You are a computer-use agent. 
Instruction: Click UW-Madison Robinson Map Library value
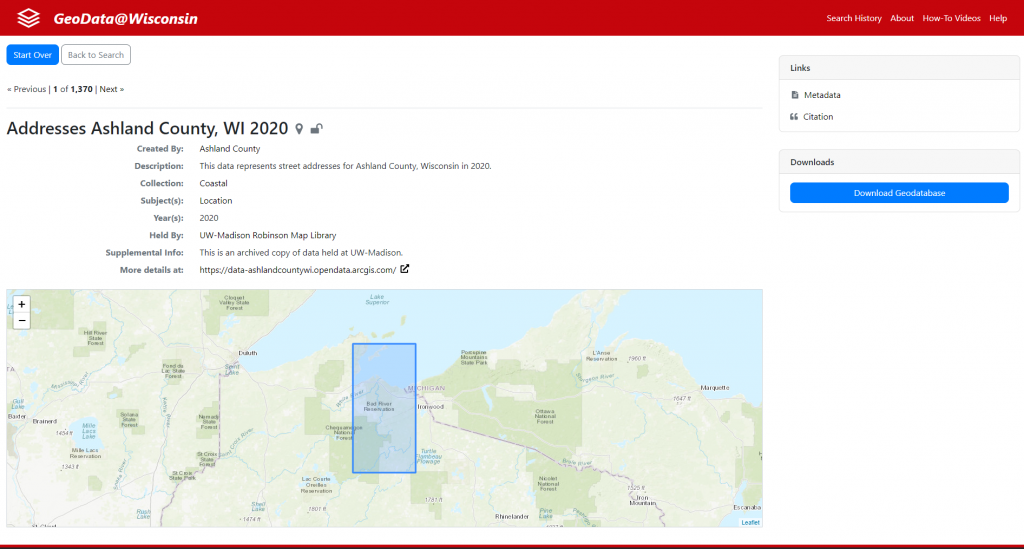click(x=268, y=235)
